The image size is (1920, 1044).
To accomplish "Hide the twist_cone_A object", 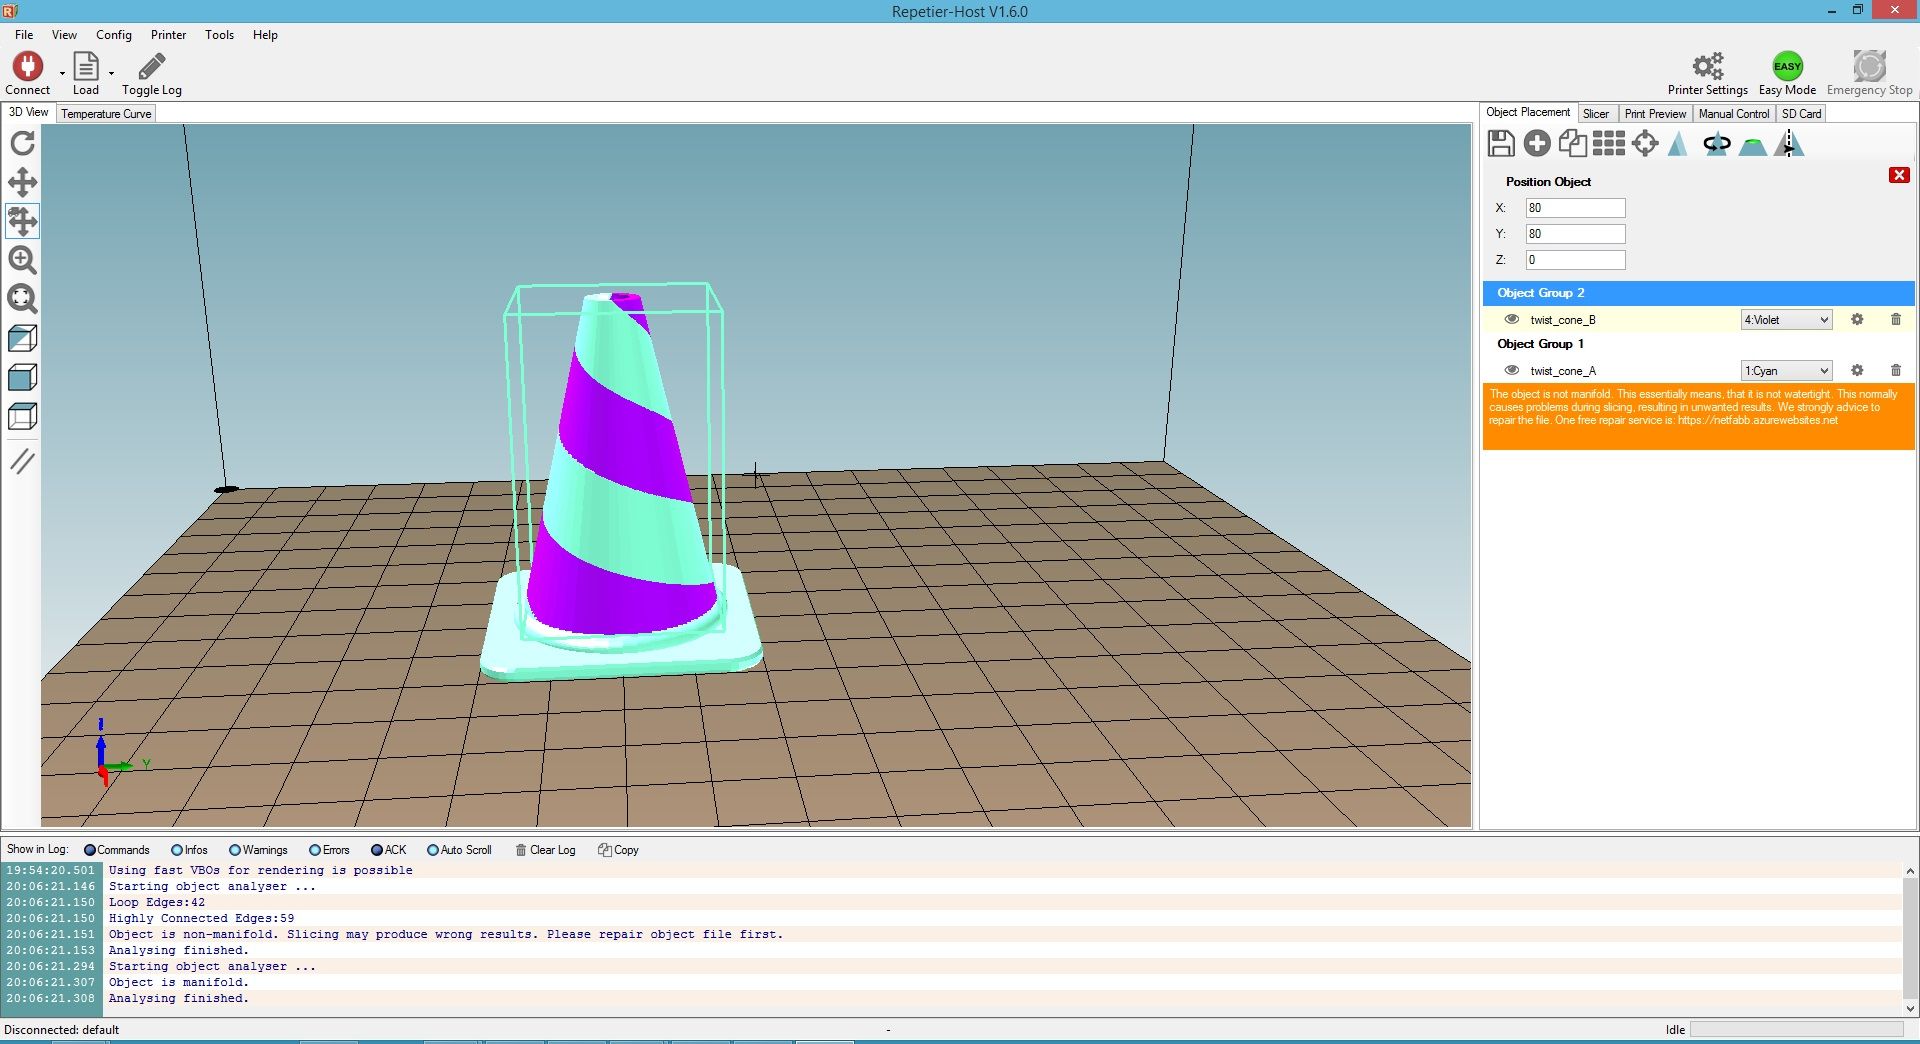I will pyautogui.click(x=1511, y=370).
